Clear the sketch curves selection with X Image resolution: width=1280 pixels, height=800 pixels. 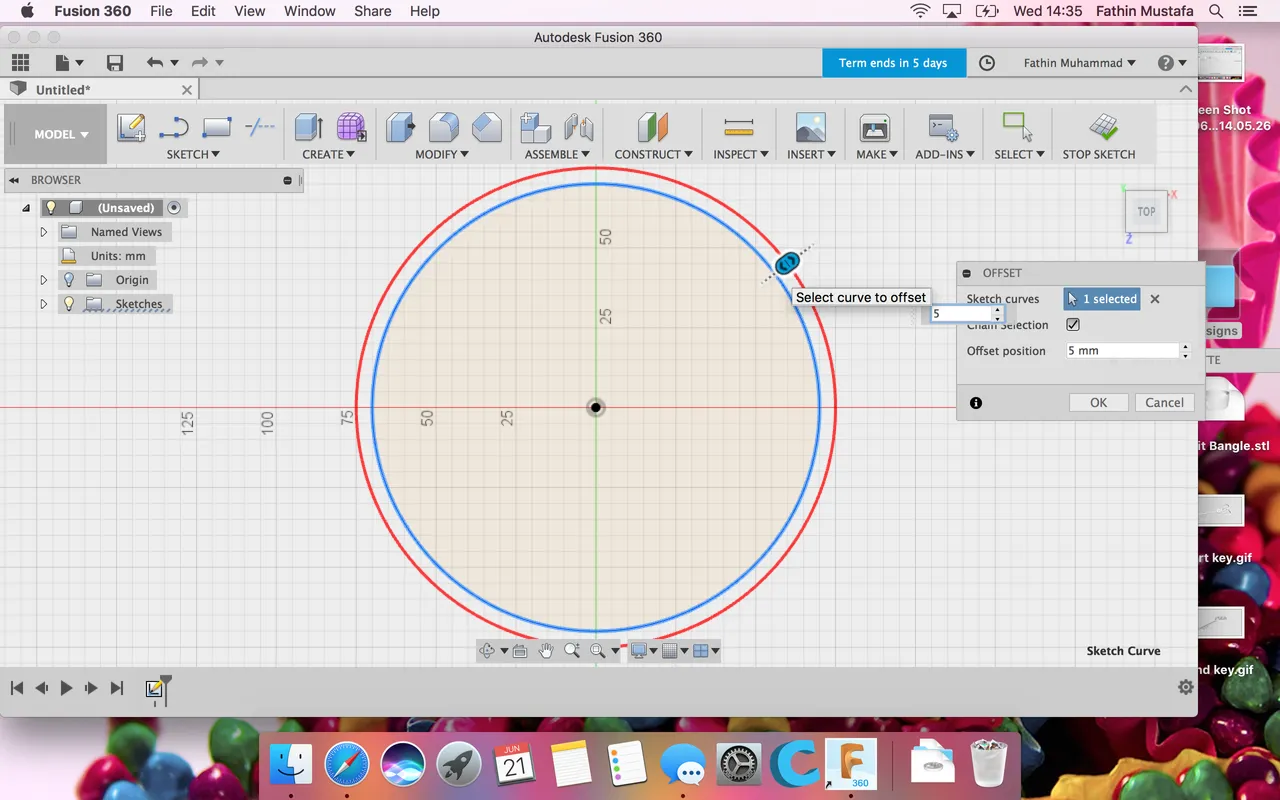click(1154, 299)
